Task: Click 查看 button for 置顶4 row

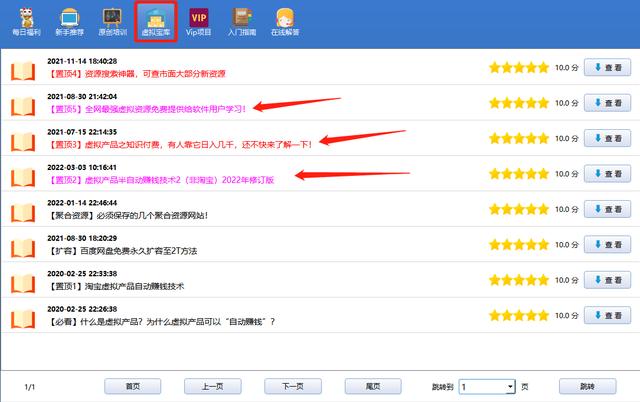Action: tap(607, 67)
